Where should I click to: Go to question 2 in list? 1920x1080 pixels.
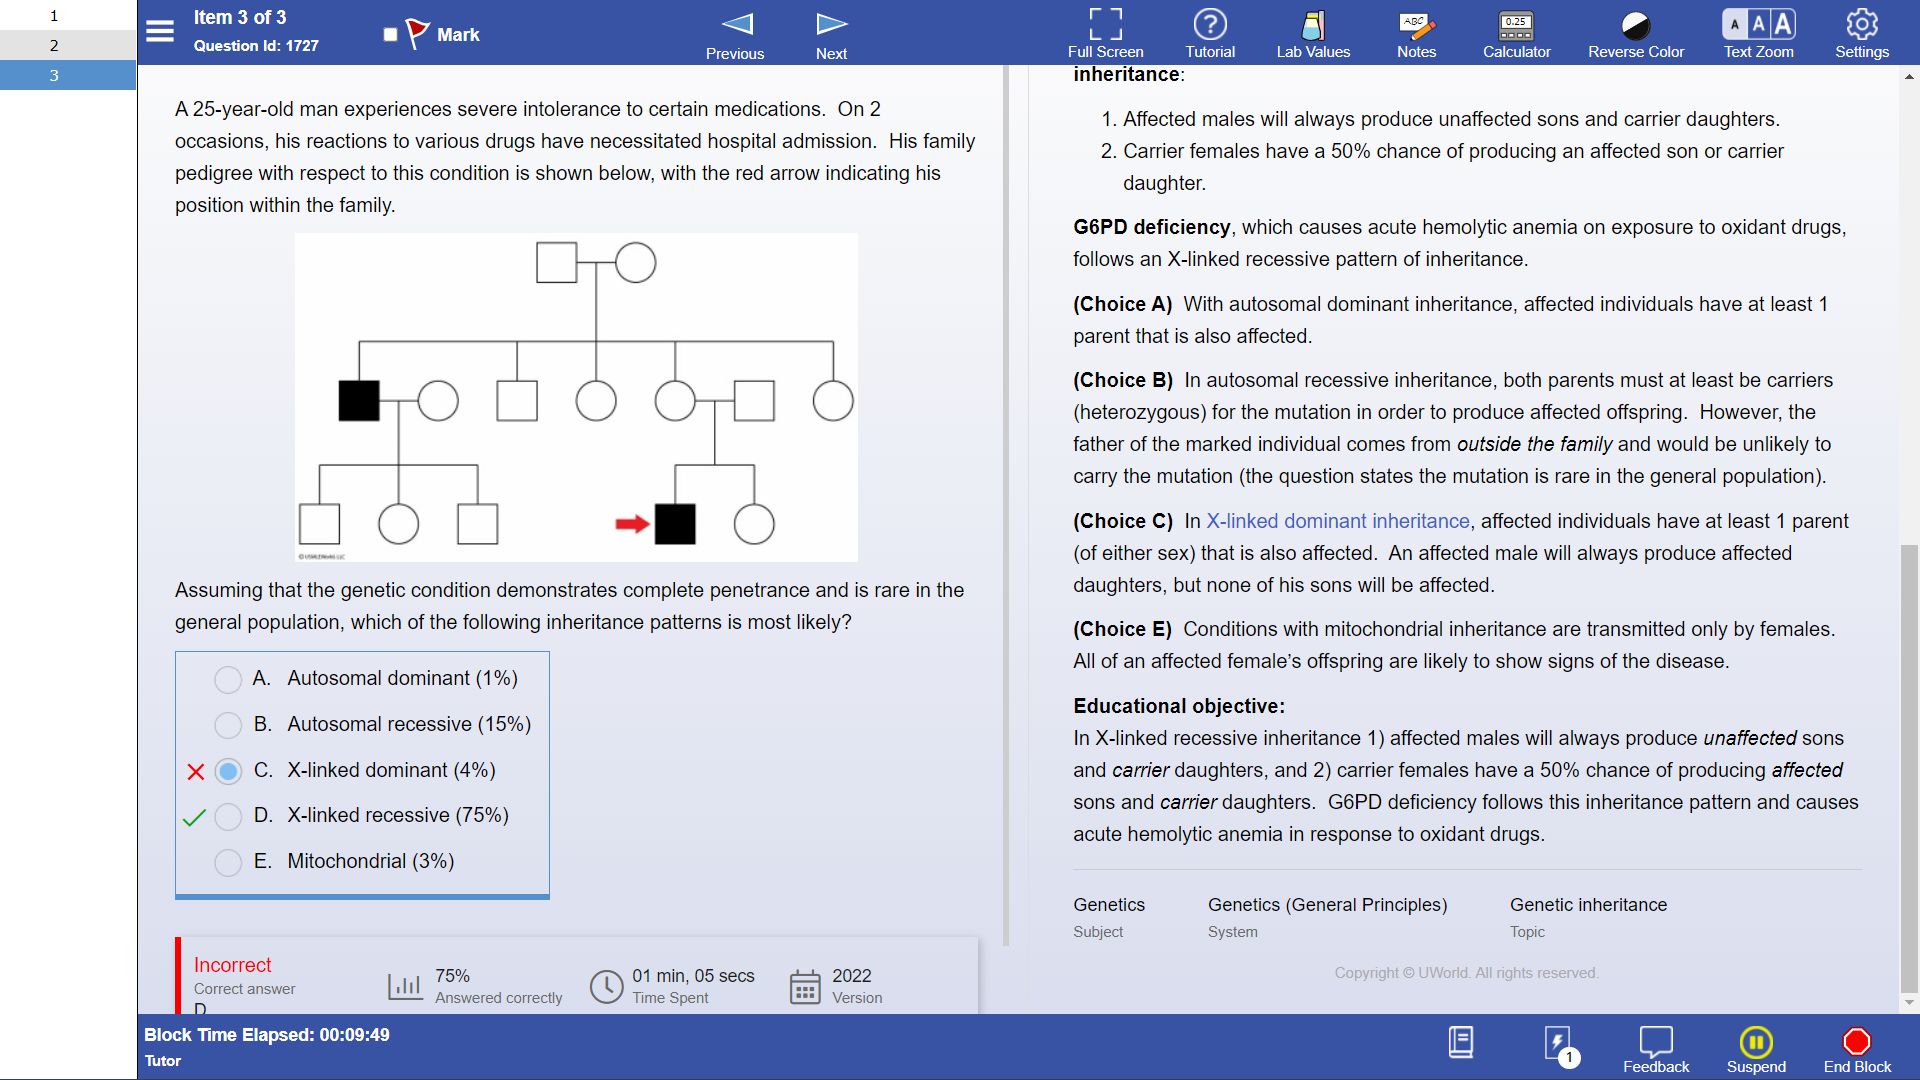click(54, 45)
